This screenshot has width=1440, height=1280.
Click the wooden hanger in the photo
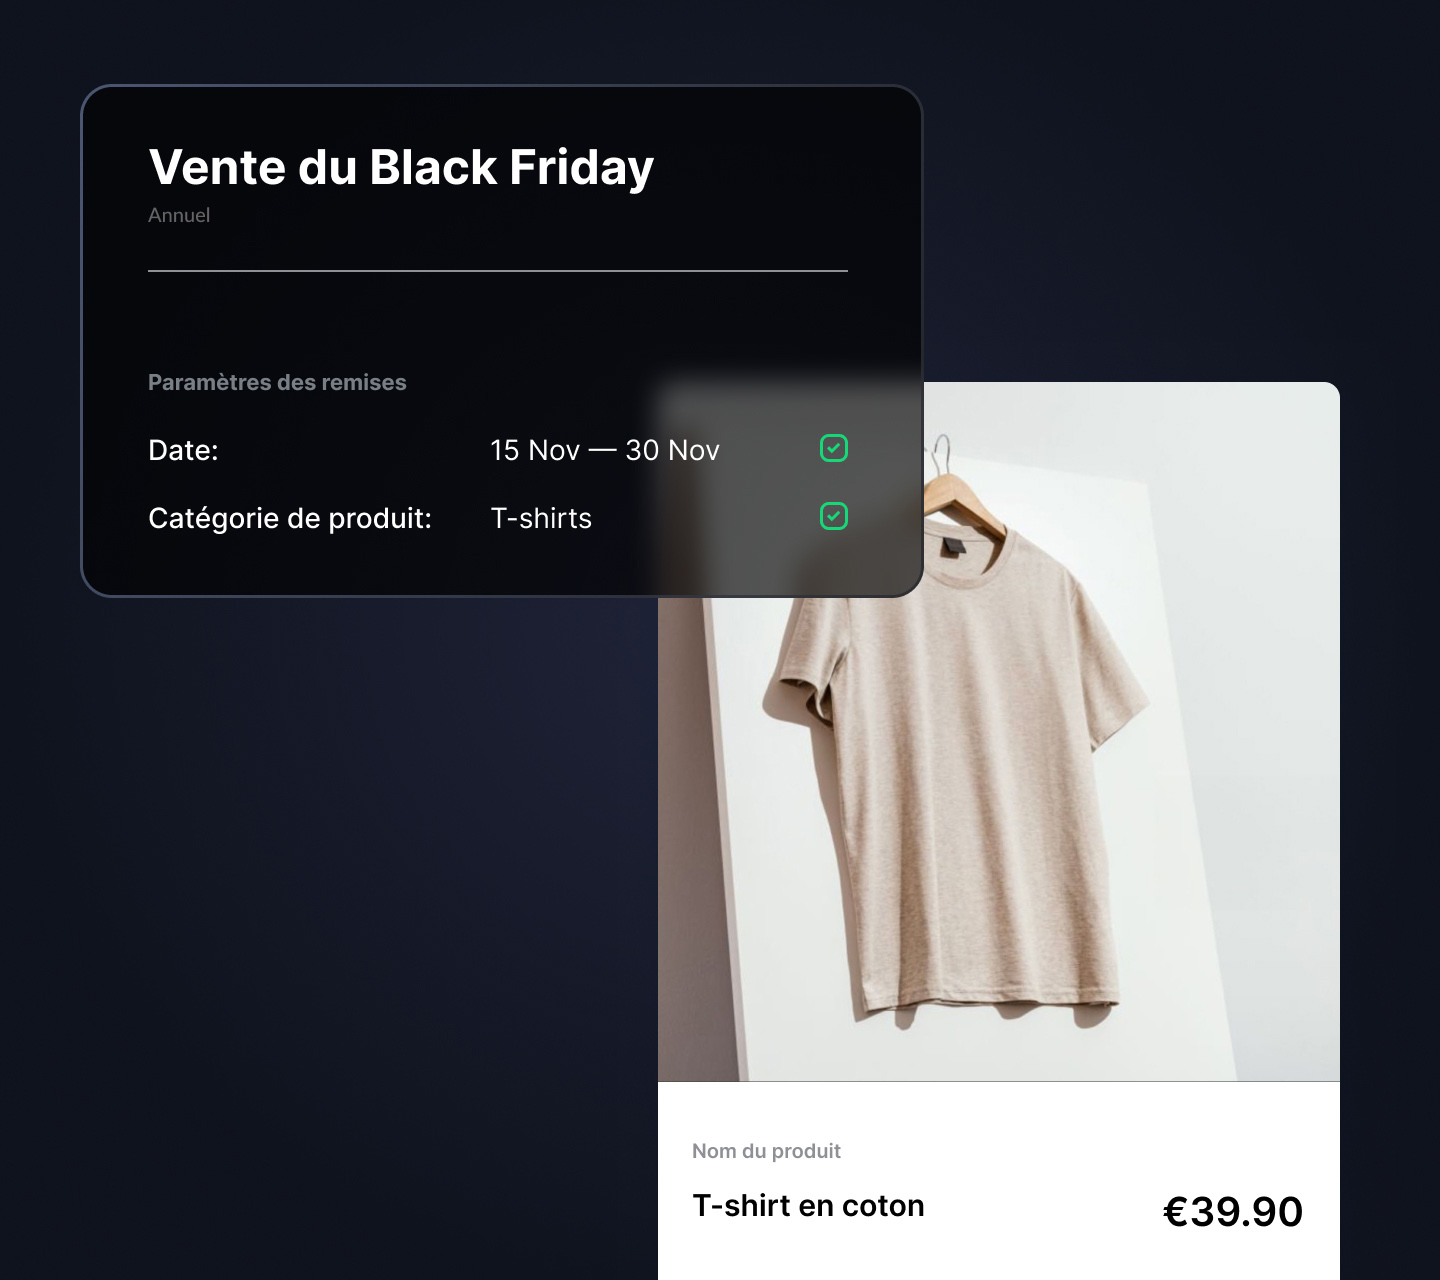pos(970,499)
